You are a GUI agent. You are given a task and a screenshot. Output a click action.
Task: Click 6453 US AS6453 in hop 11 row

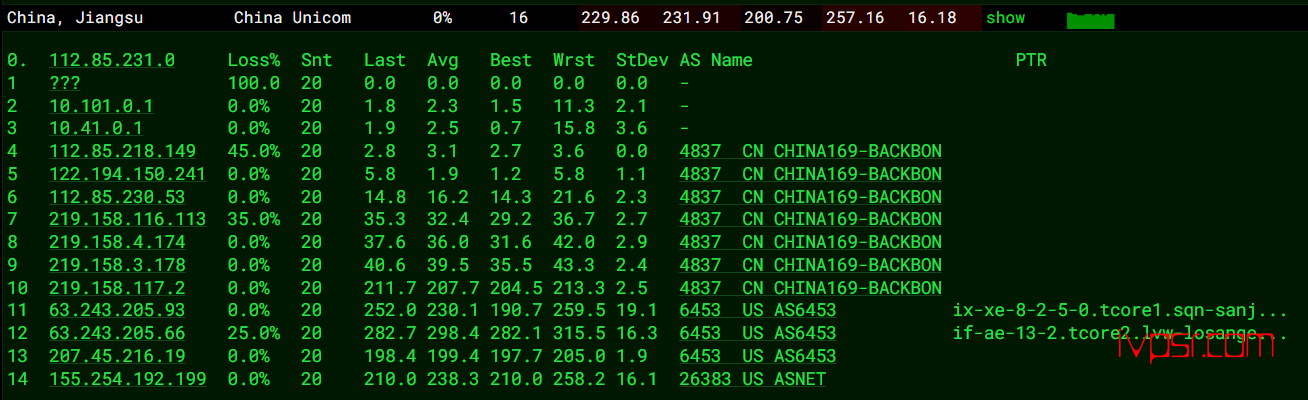coord(757,310)
